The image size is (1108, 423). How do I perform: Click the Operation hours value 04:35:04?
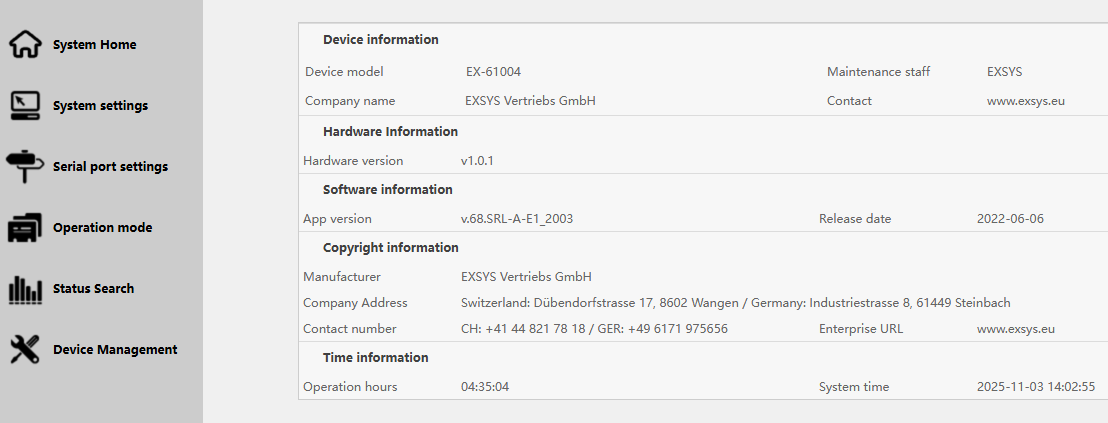coord(485,387)
